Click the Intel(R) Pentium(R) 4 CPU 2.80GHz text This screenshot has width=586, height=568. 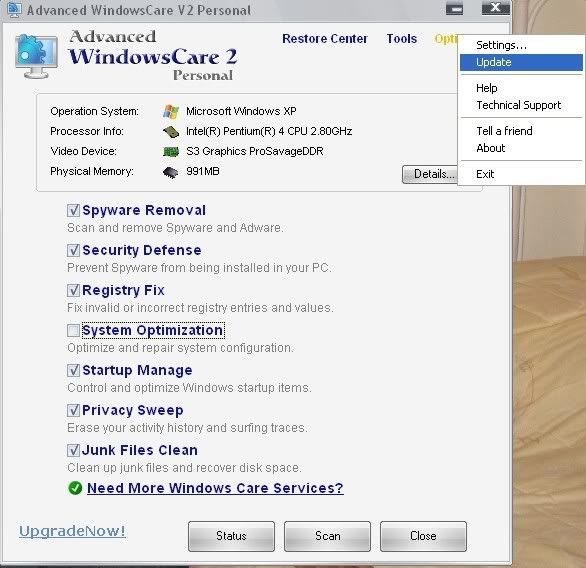click(269, 132)
